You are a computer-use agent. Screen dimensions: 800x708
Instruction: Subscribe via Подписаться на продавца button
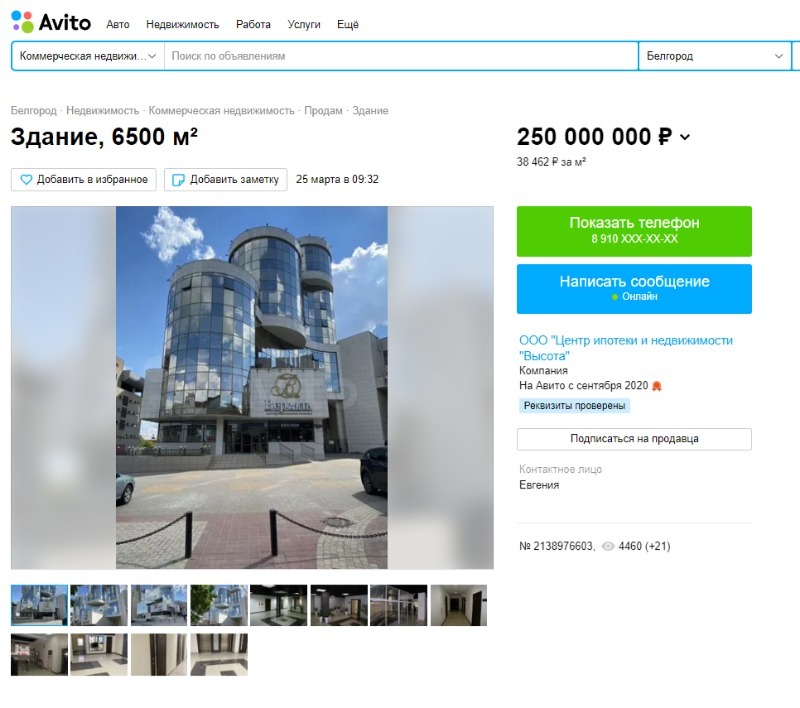[x=634, y=439]
